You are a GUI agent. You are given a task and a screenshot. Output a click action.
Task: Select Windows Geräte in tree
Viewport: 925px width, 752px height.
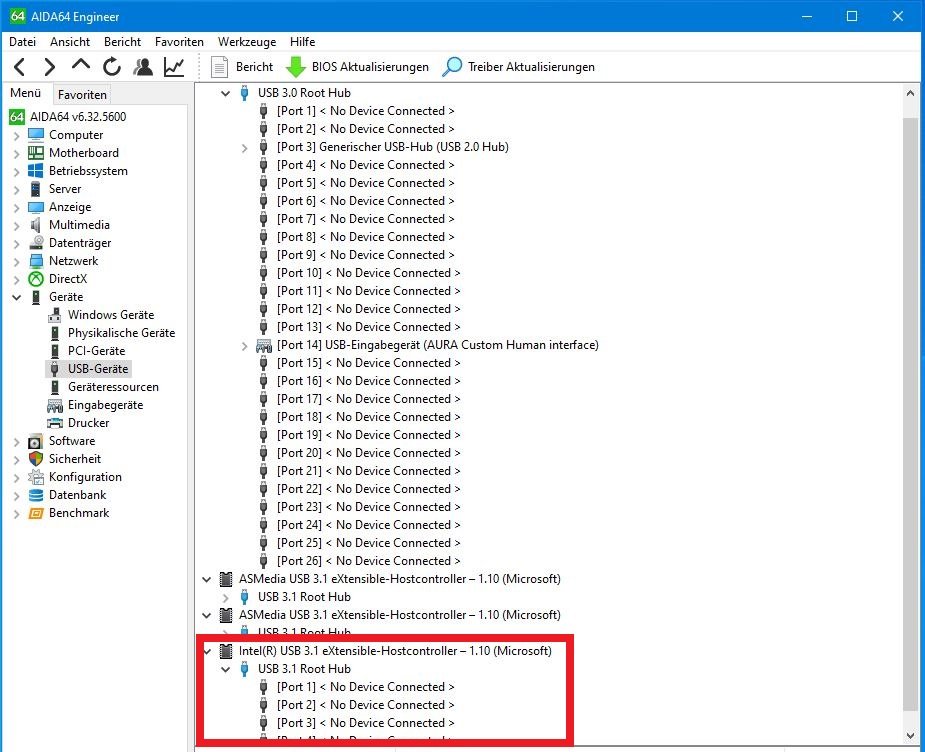coord(111,315)
